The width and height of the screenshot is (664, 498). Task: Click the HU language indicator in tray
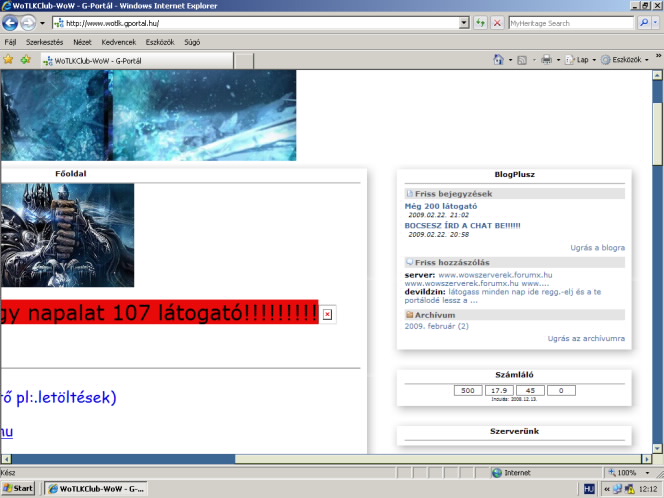(589, 489)
